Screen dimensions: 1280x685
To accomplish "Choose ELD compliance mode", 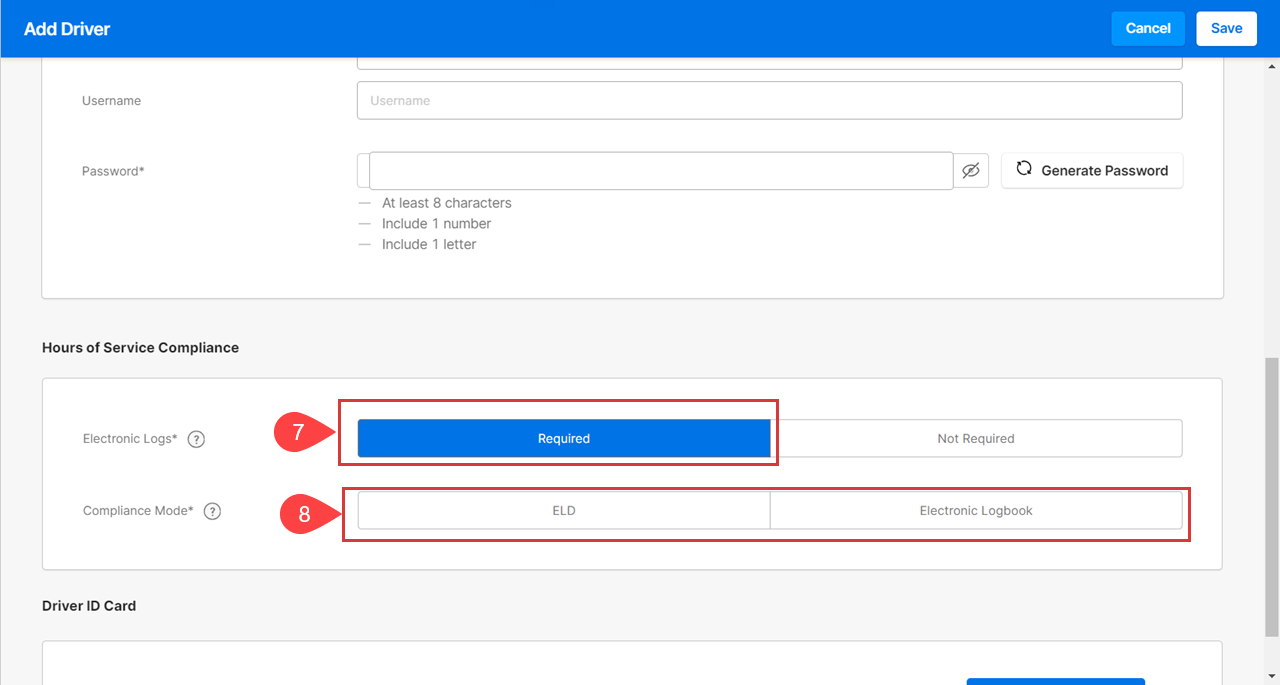I will pyautogui.click(x=564, y=510).
